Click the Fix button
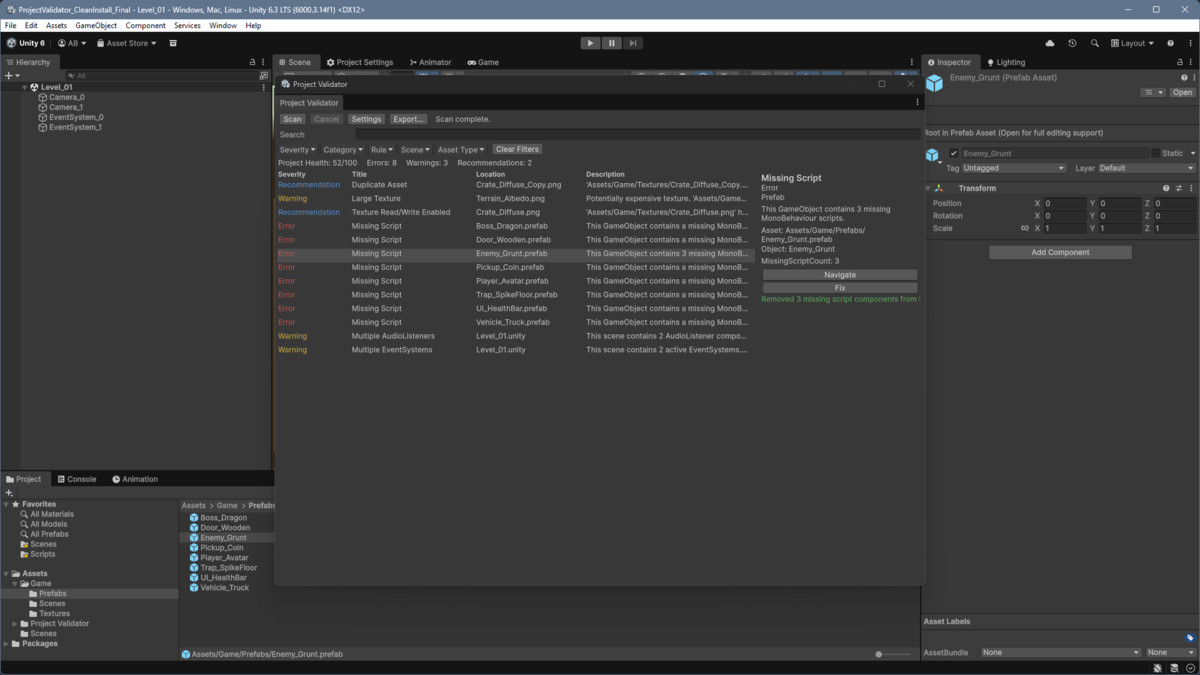 [840, 288]
